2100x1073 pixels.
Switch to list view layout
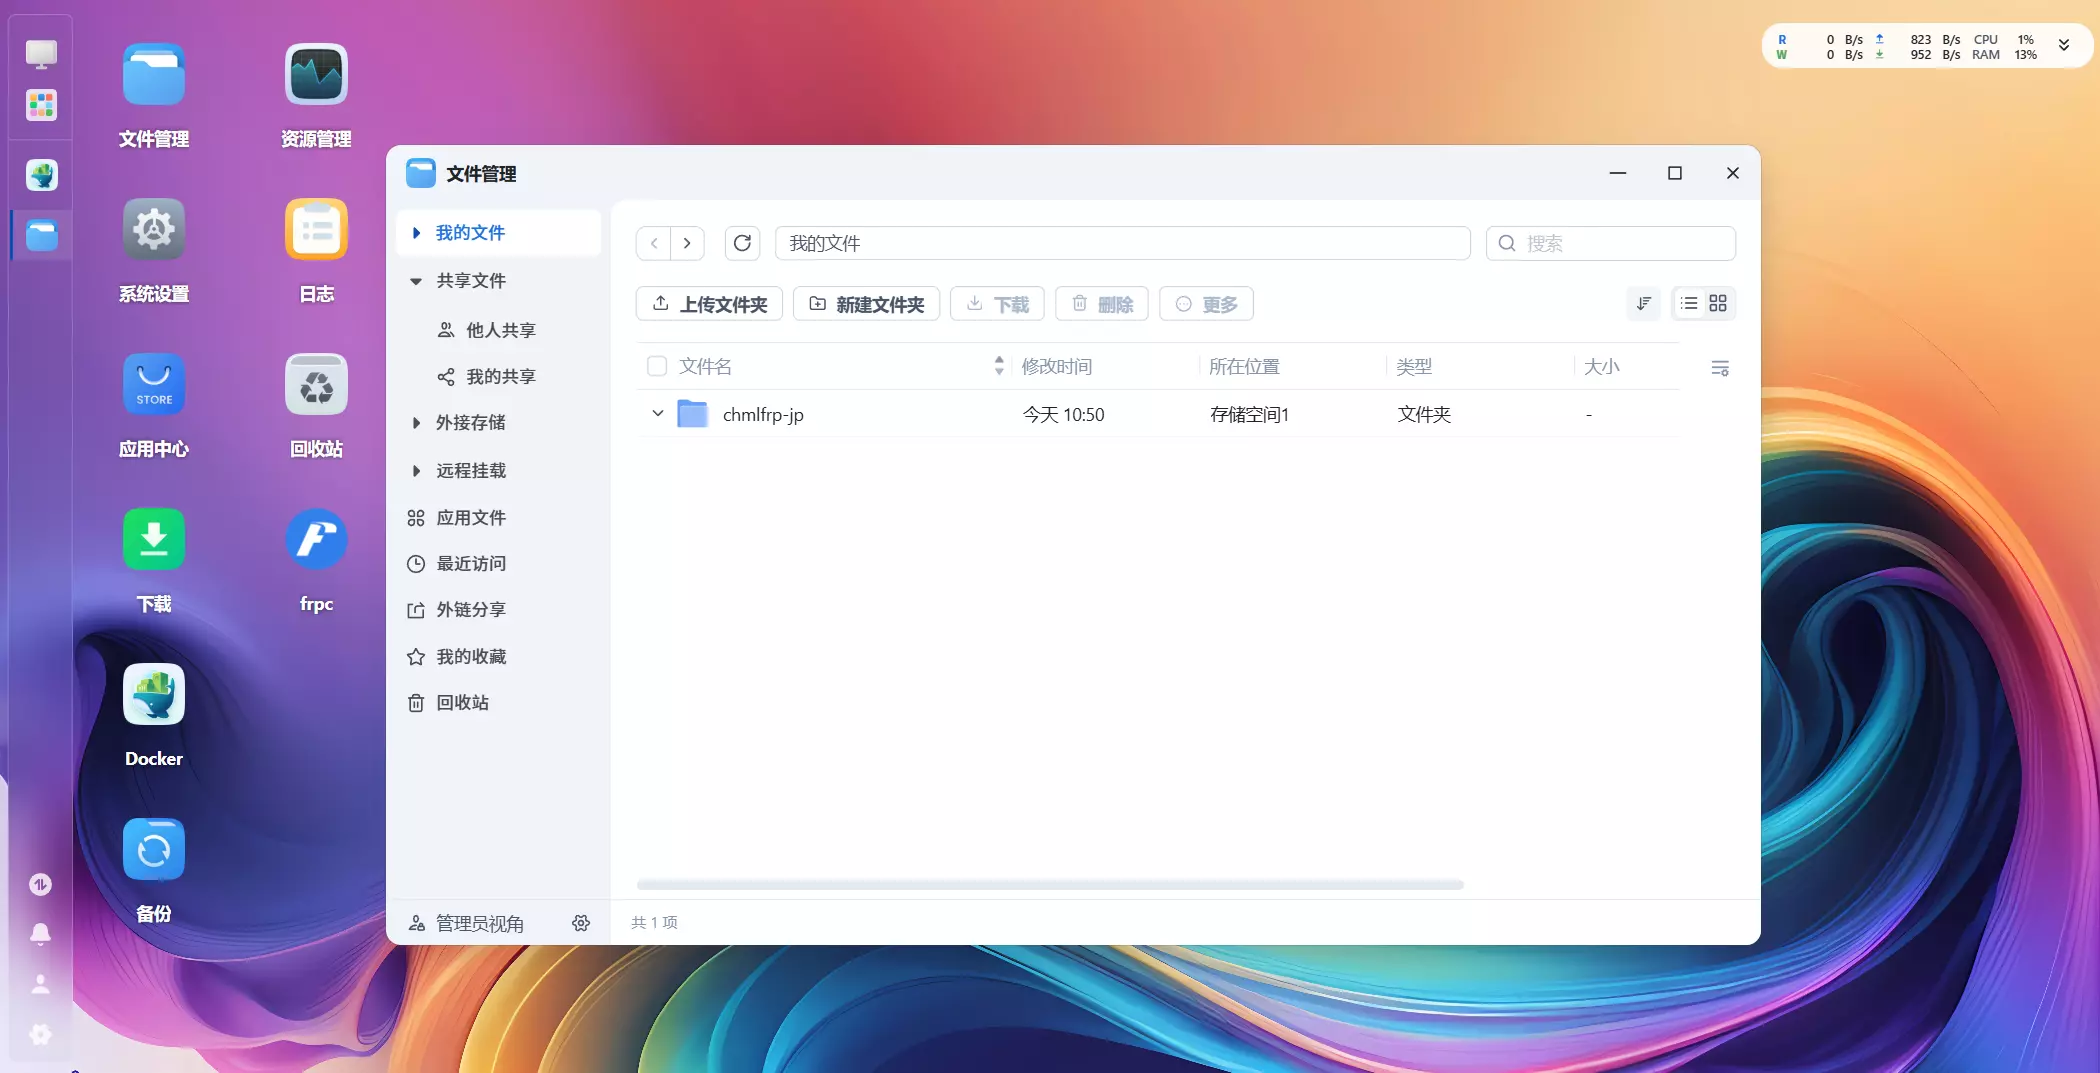coord(1689,304)
